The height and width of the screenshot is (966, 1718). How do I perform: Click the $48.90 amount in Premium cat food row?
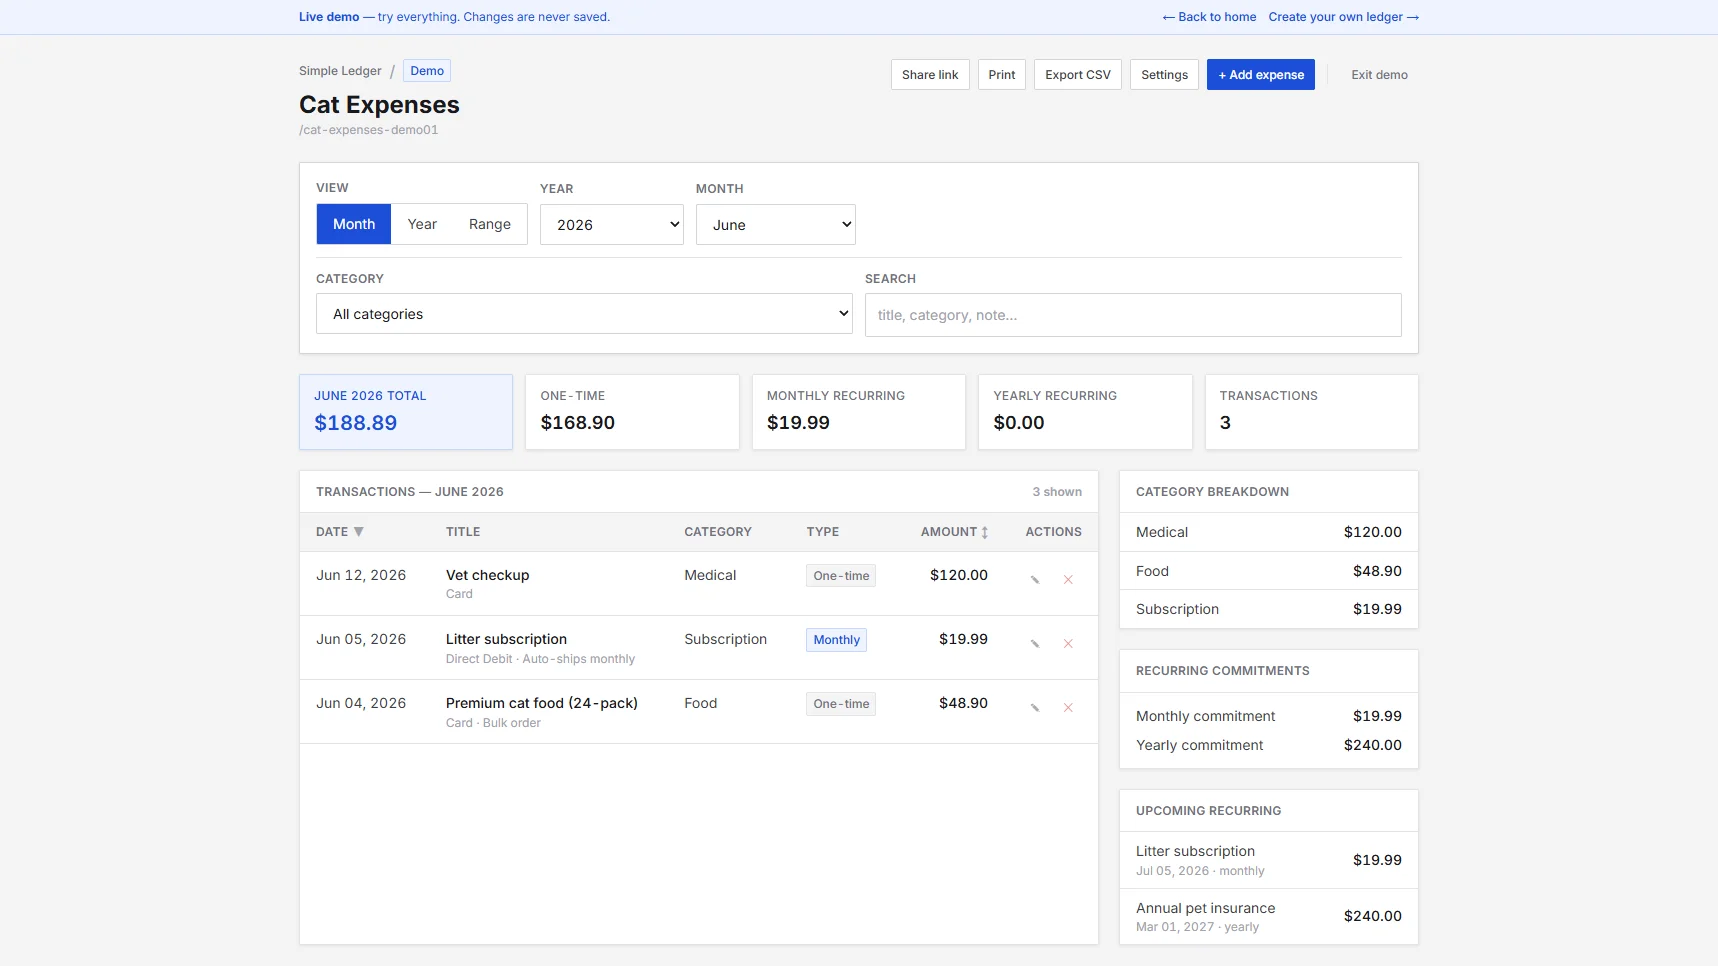(x=963, y=703)
